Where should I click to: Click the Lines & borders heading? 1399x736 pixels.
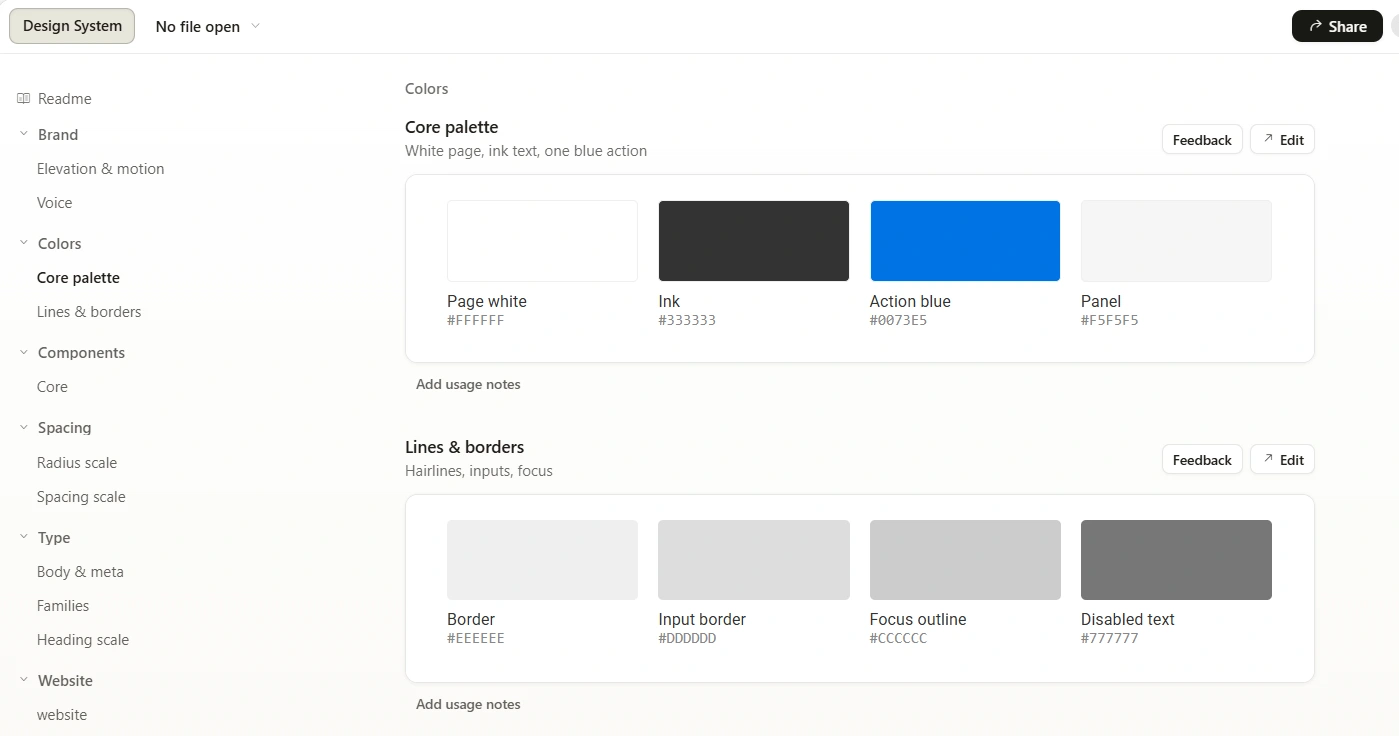[464, 447]
